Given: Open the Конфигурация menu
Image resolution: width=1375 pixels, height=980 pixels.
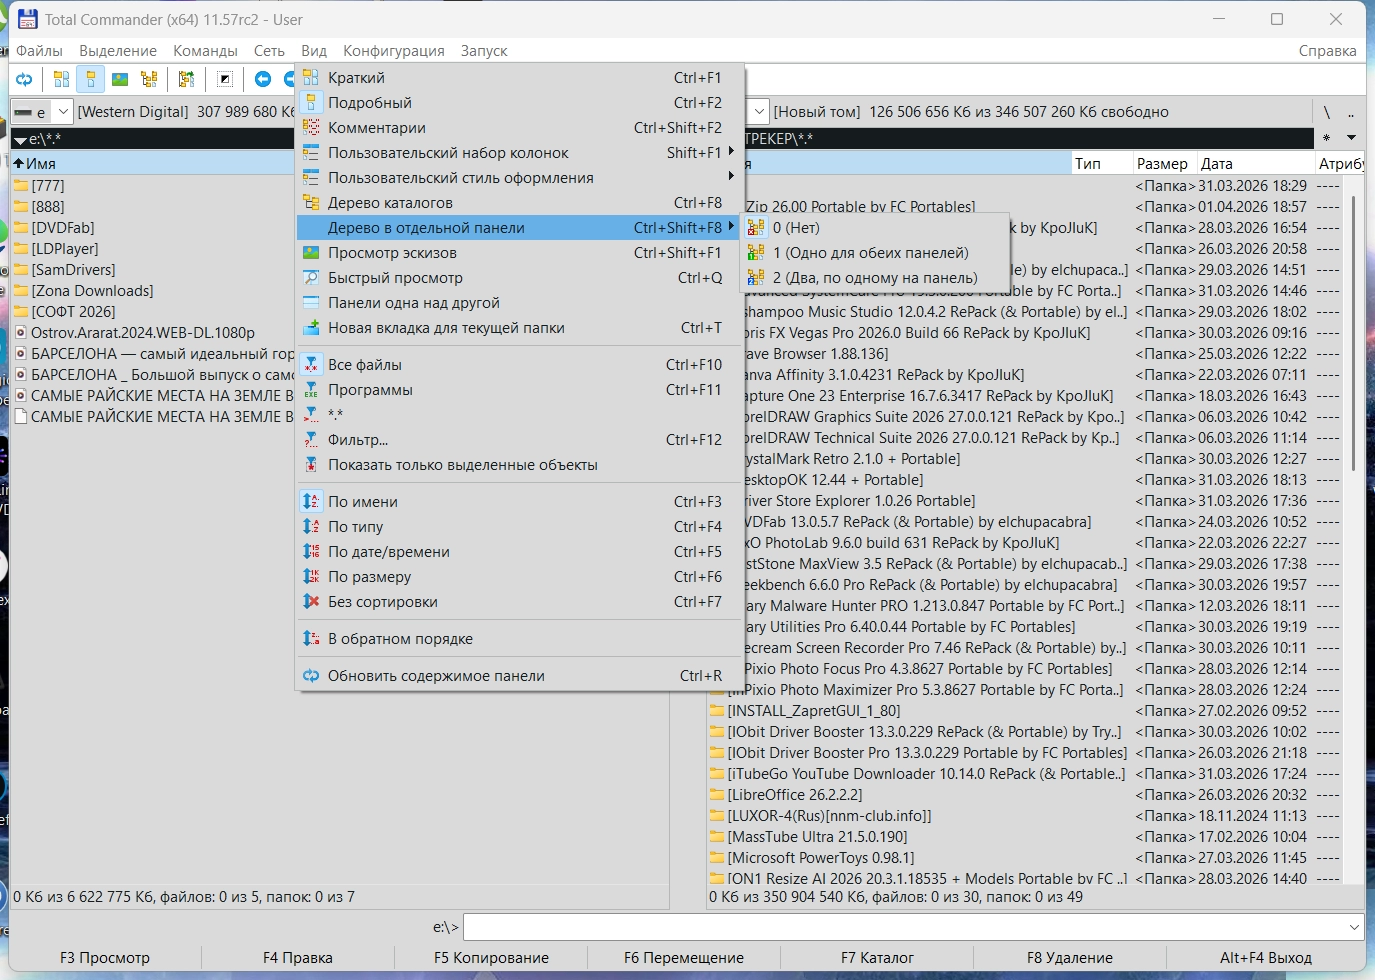Looking at the screenshot, I should (x=394, y=51).
